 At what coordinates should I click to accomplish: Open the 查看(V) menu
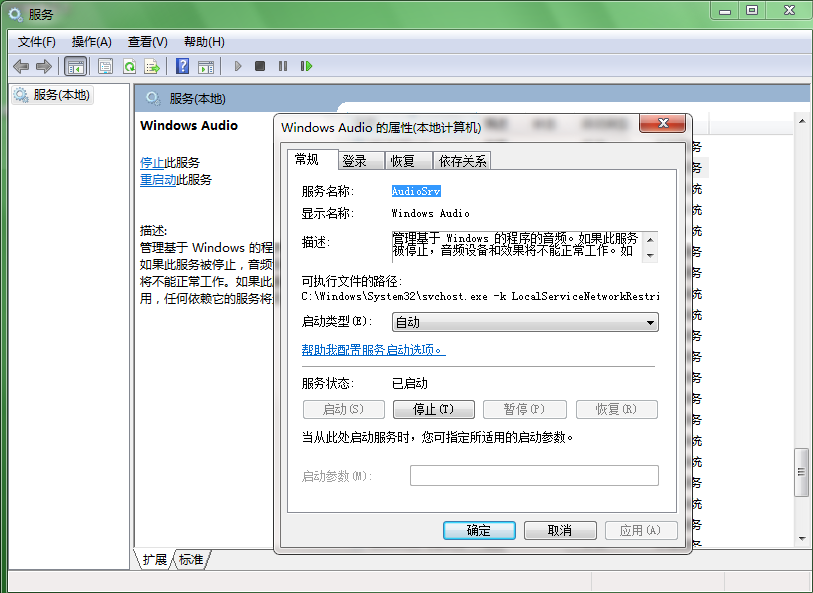147,42
